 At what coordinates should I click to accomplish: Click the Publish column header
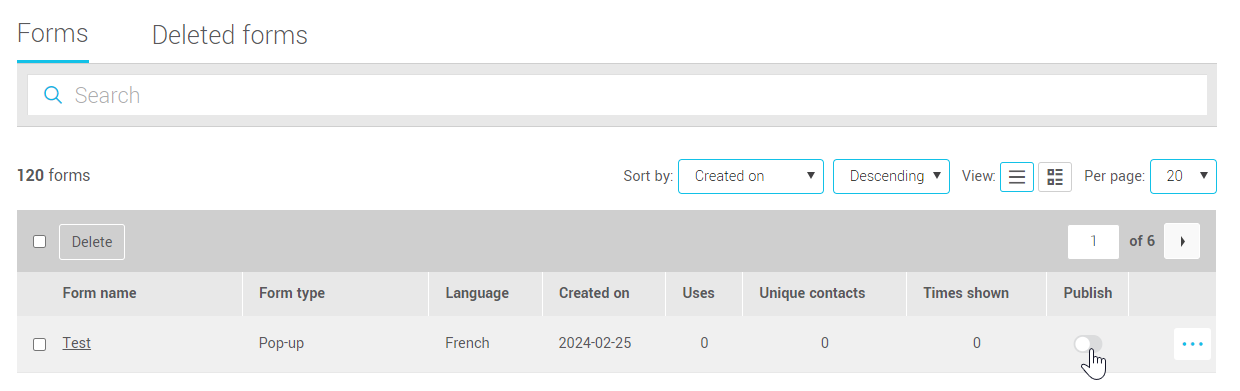(1088, 293)
